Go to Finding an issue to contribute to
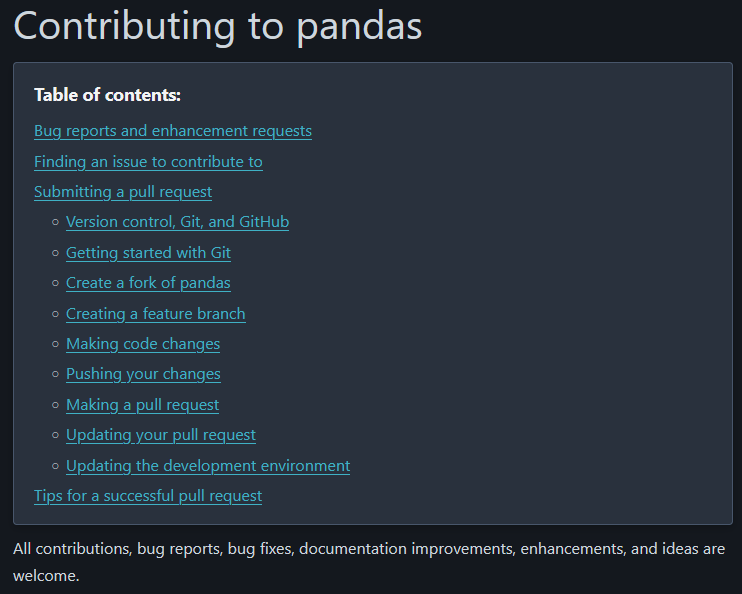 click(x=148, y=162)
